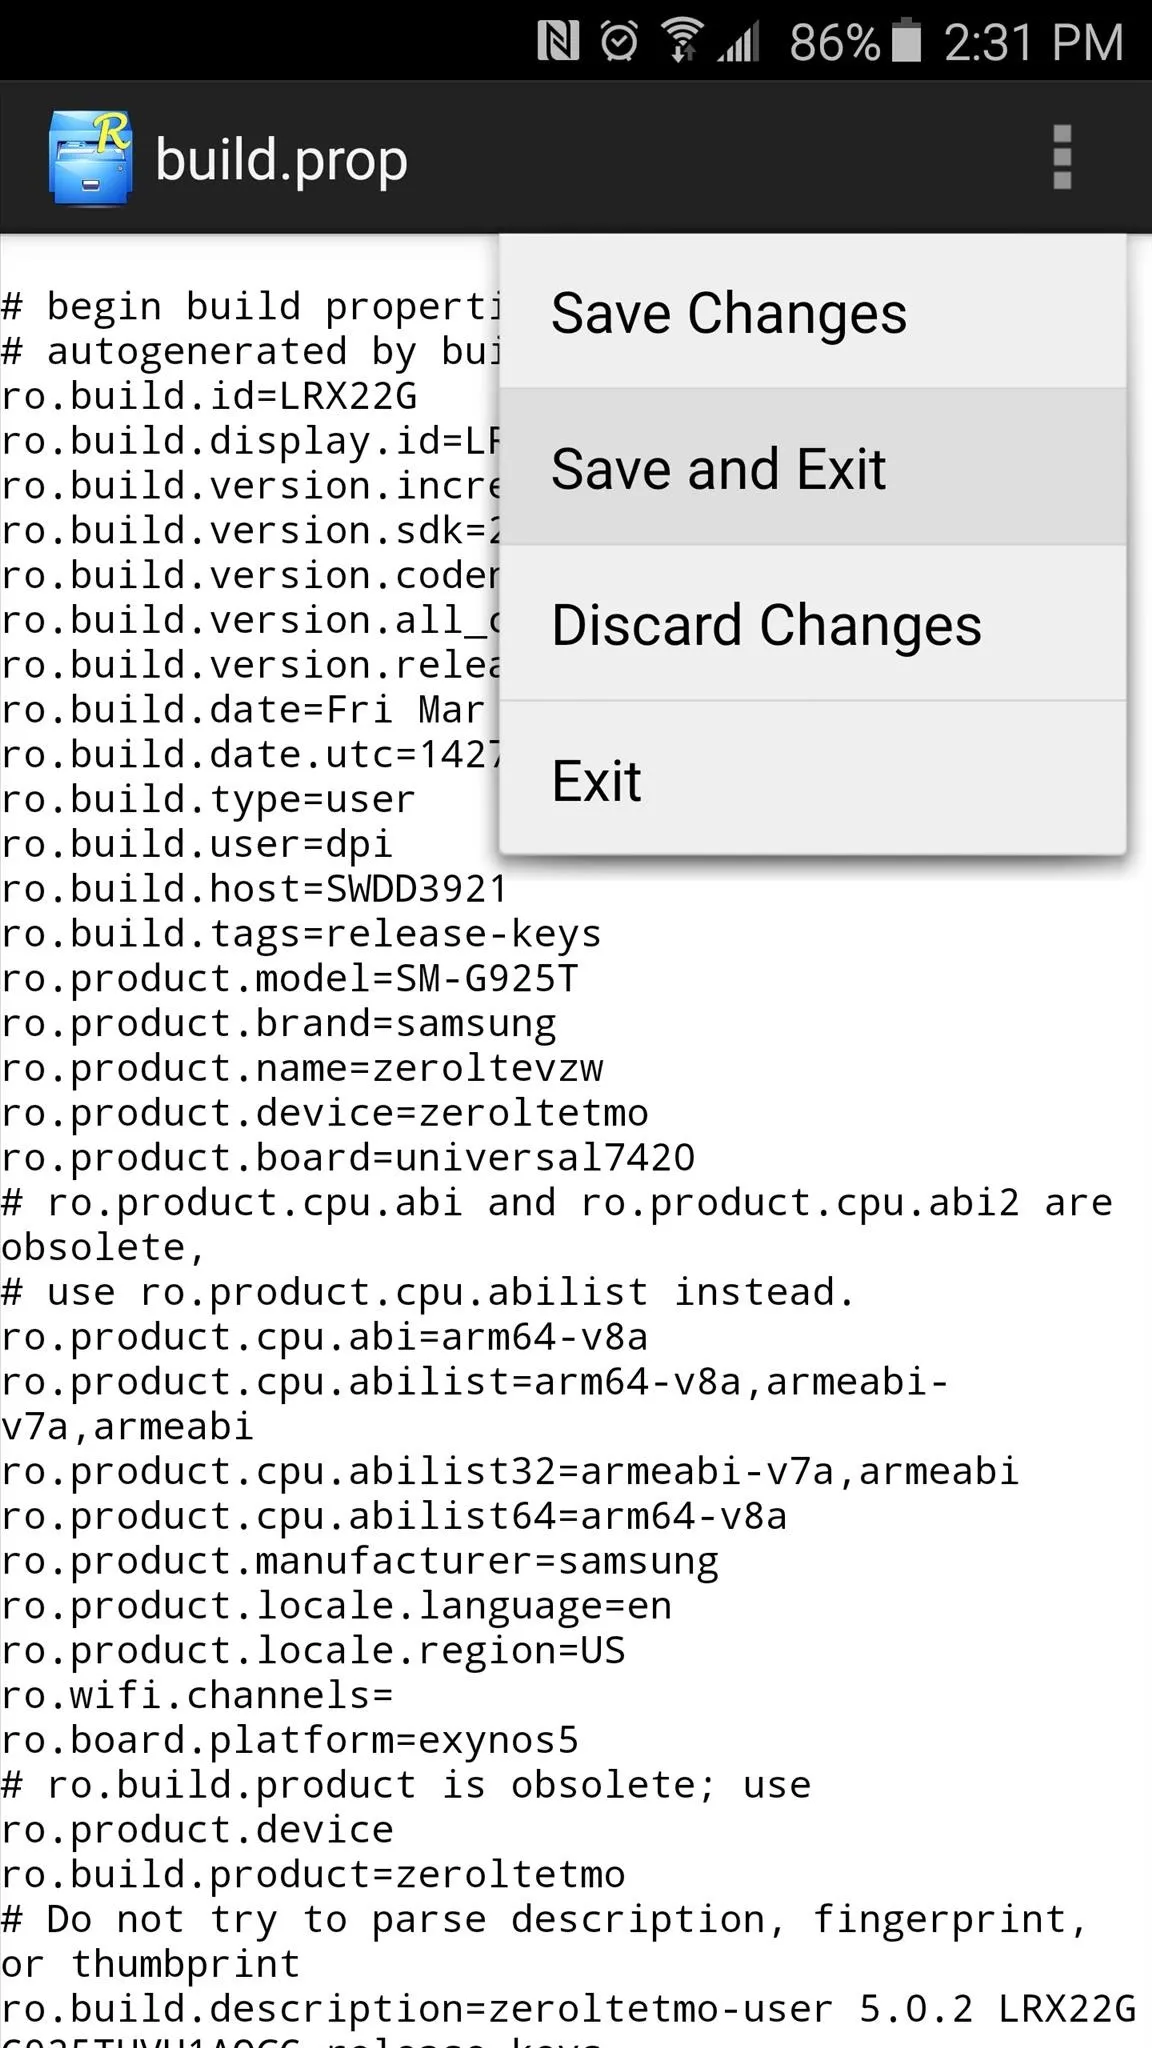The width and height of the screenshot is (1152, 2048).
Task: Tap the battery icon in status bar
Action: coord(906,41)
